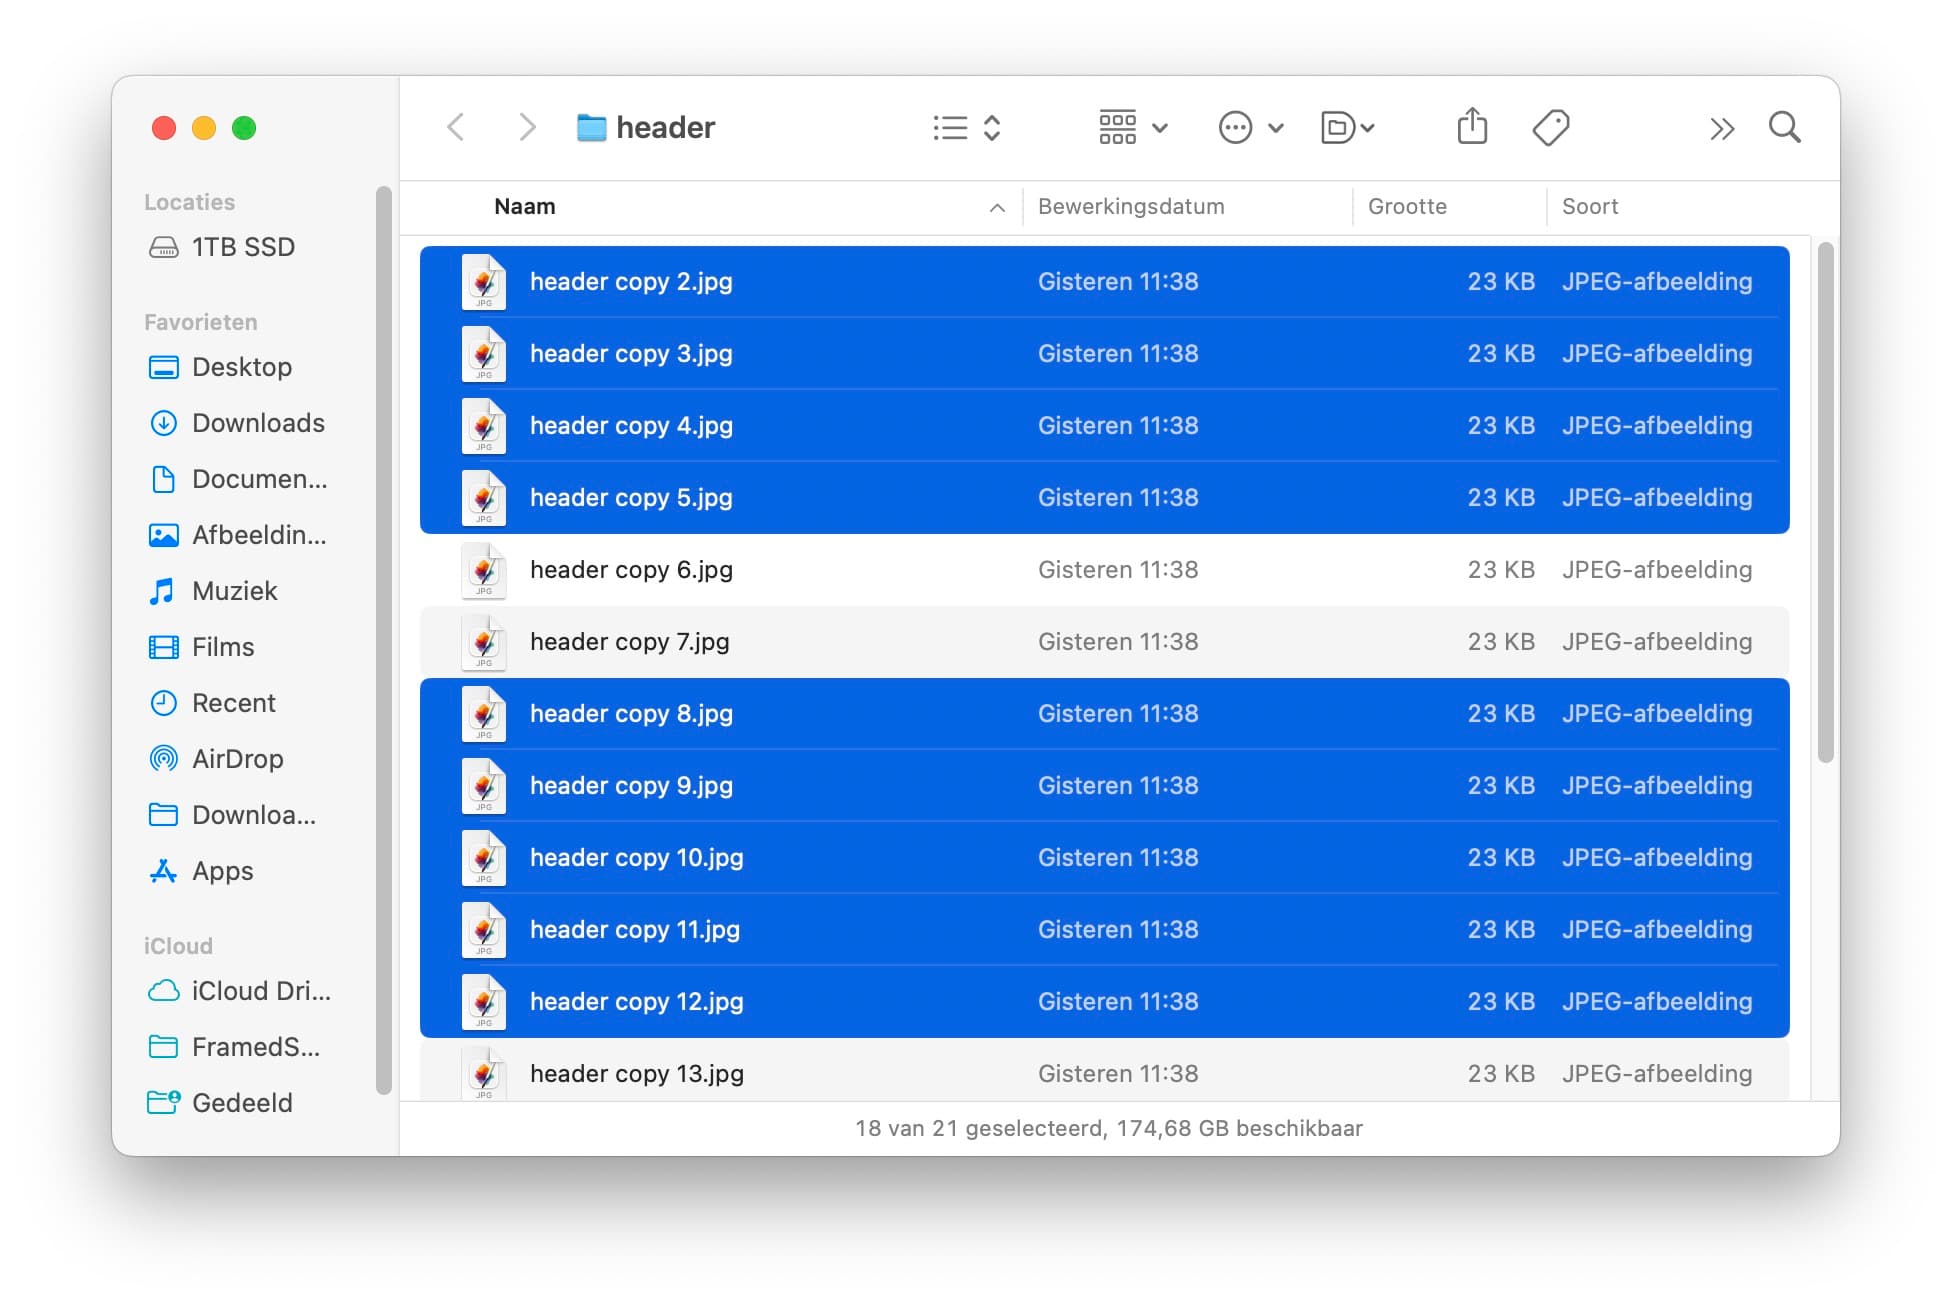Select file header copy 10.jpg
Image resolution: width=1952 pixels, height=1304 pixels.
[x=1104, y=858]
